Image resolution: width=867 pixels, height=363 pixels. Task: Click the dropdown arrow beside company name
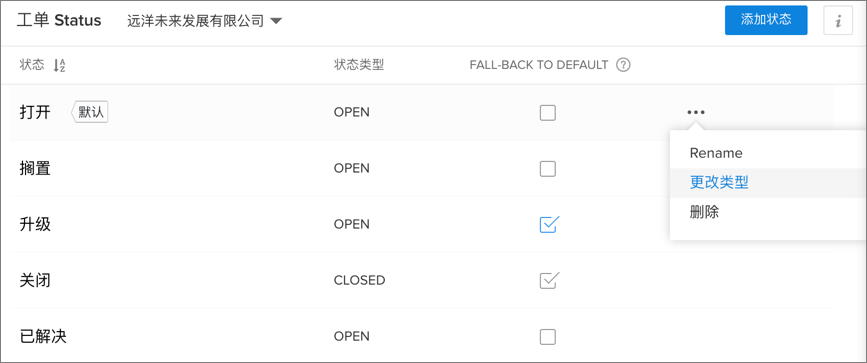point(276,22)
